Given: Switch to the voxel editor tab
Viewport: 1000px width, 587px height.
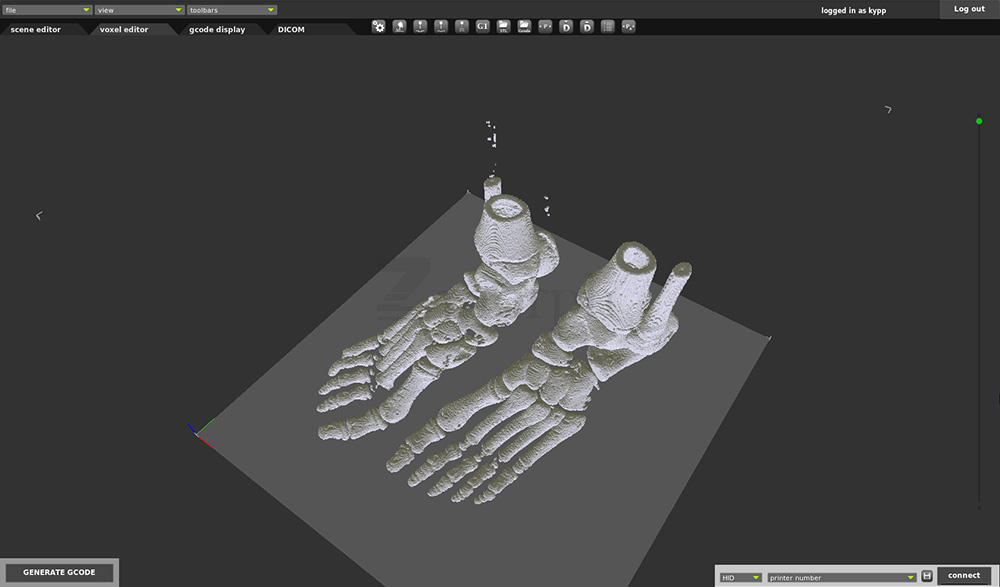Looking at the screenshot, I should pos(124,30).
